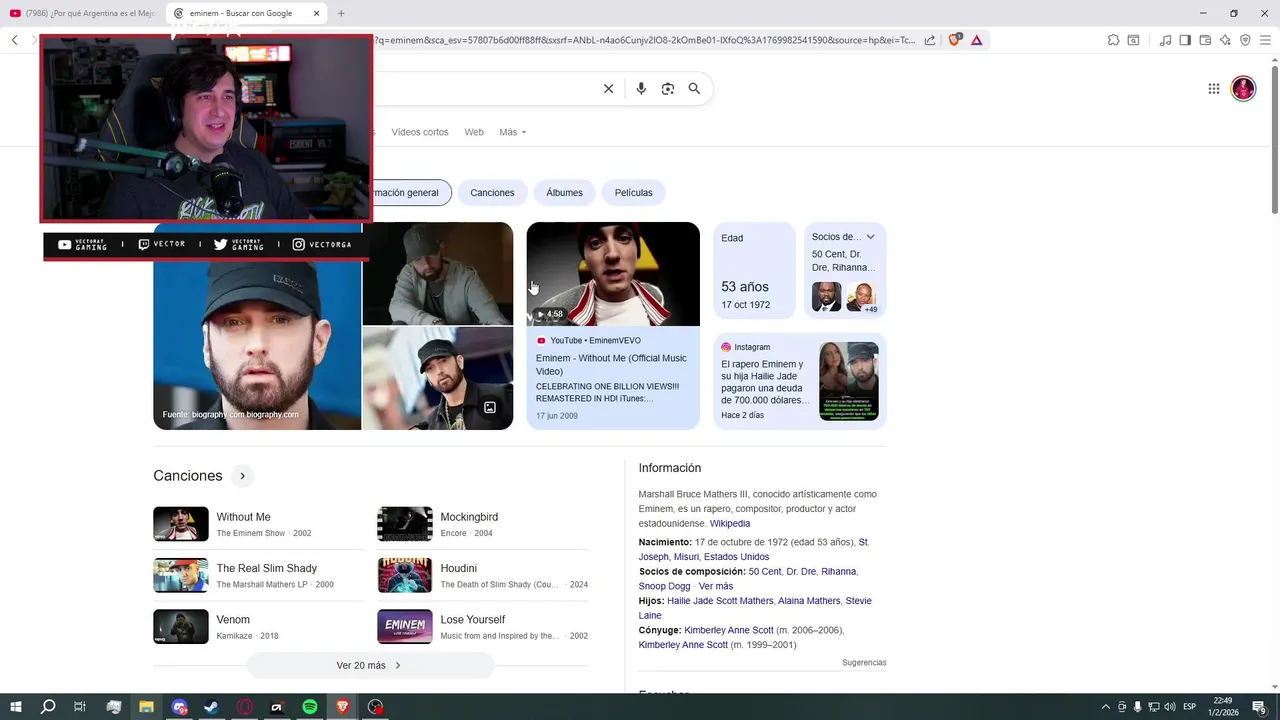The image size is (1280, 720).
Task: Switch to the Videos cortos search tab
Action: (420, 132)
